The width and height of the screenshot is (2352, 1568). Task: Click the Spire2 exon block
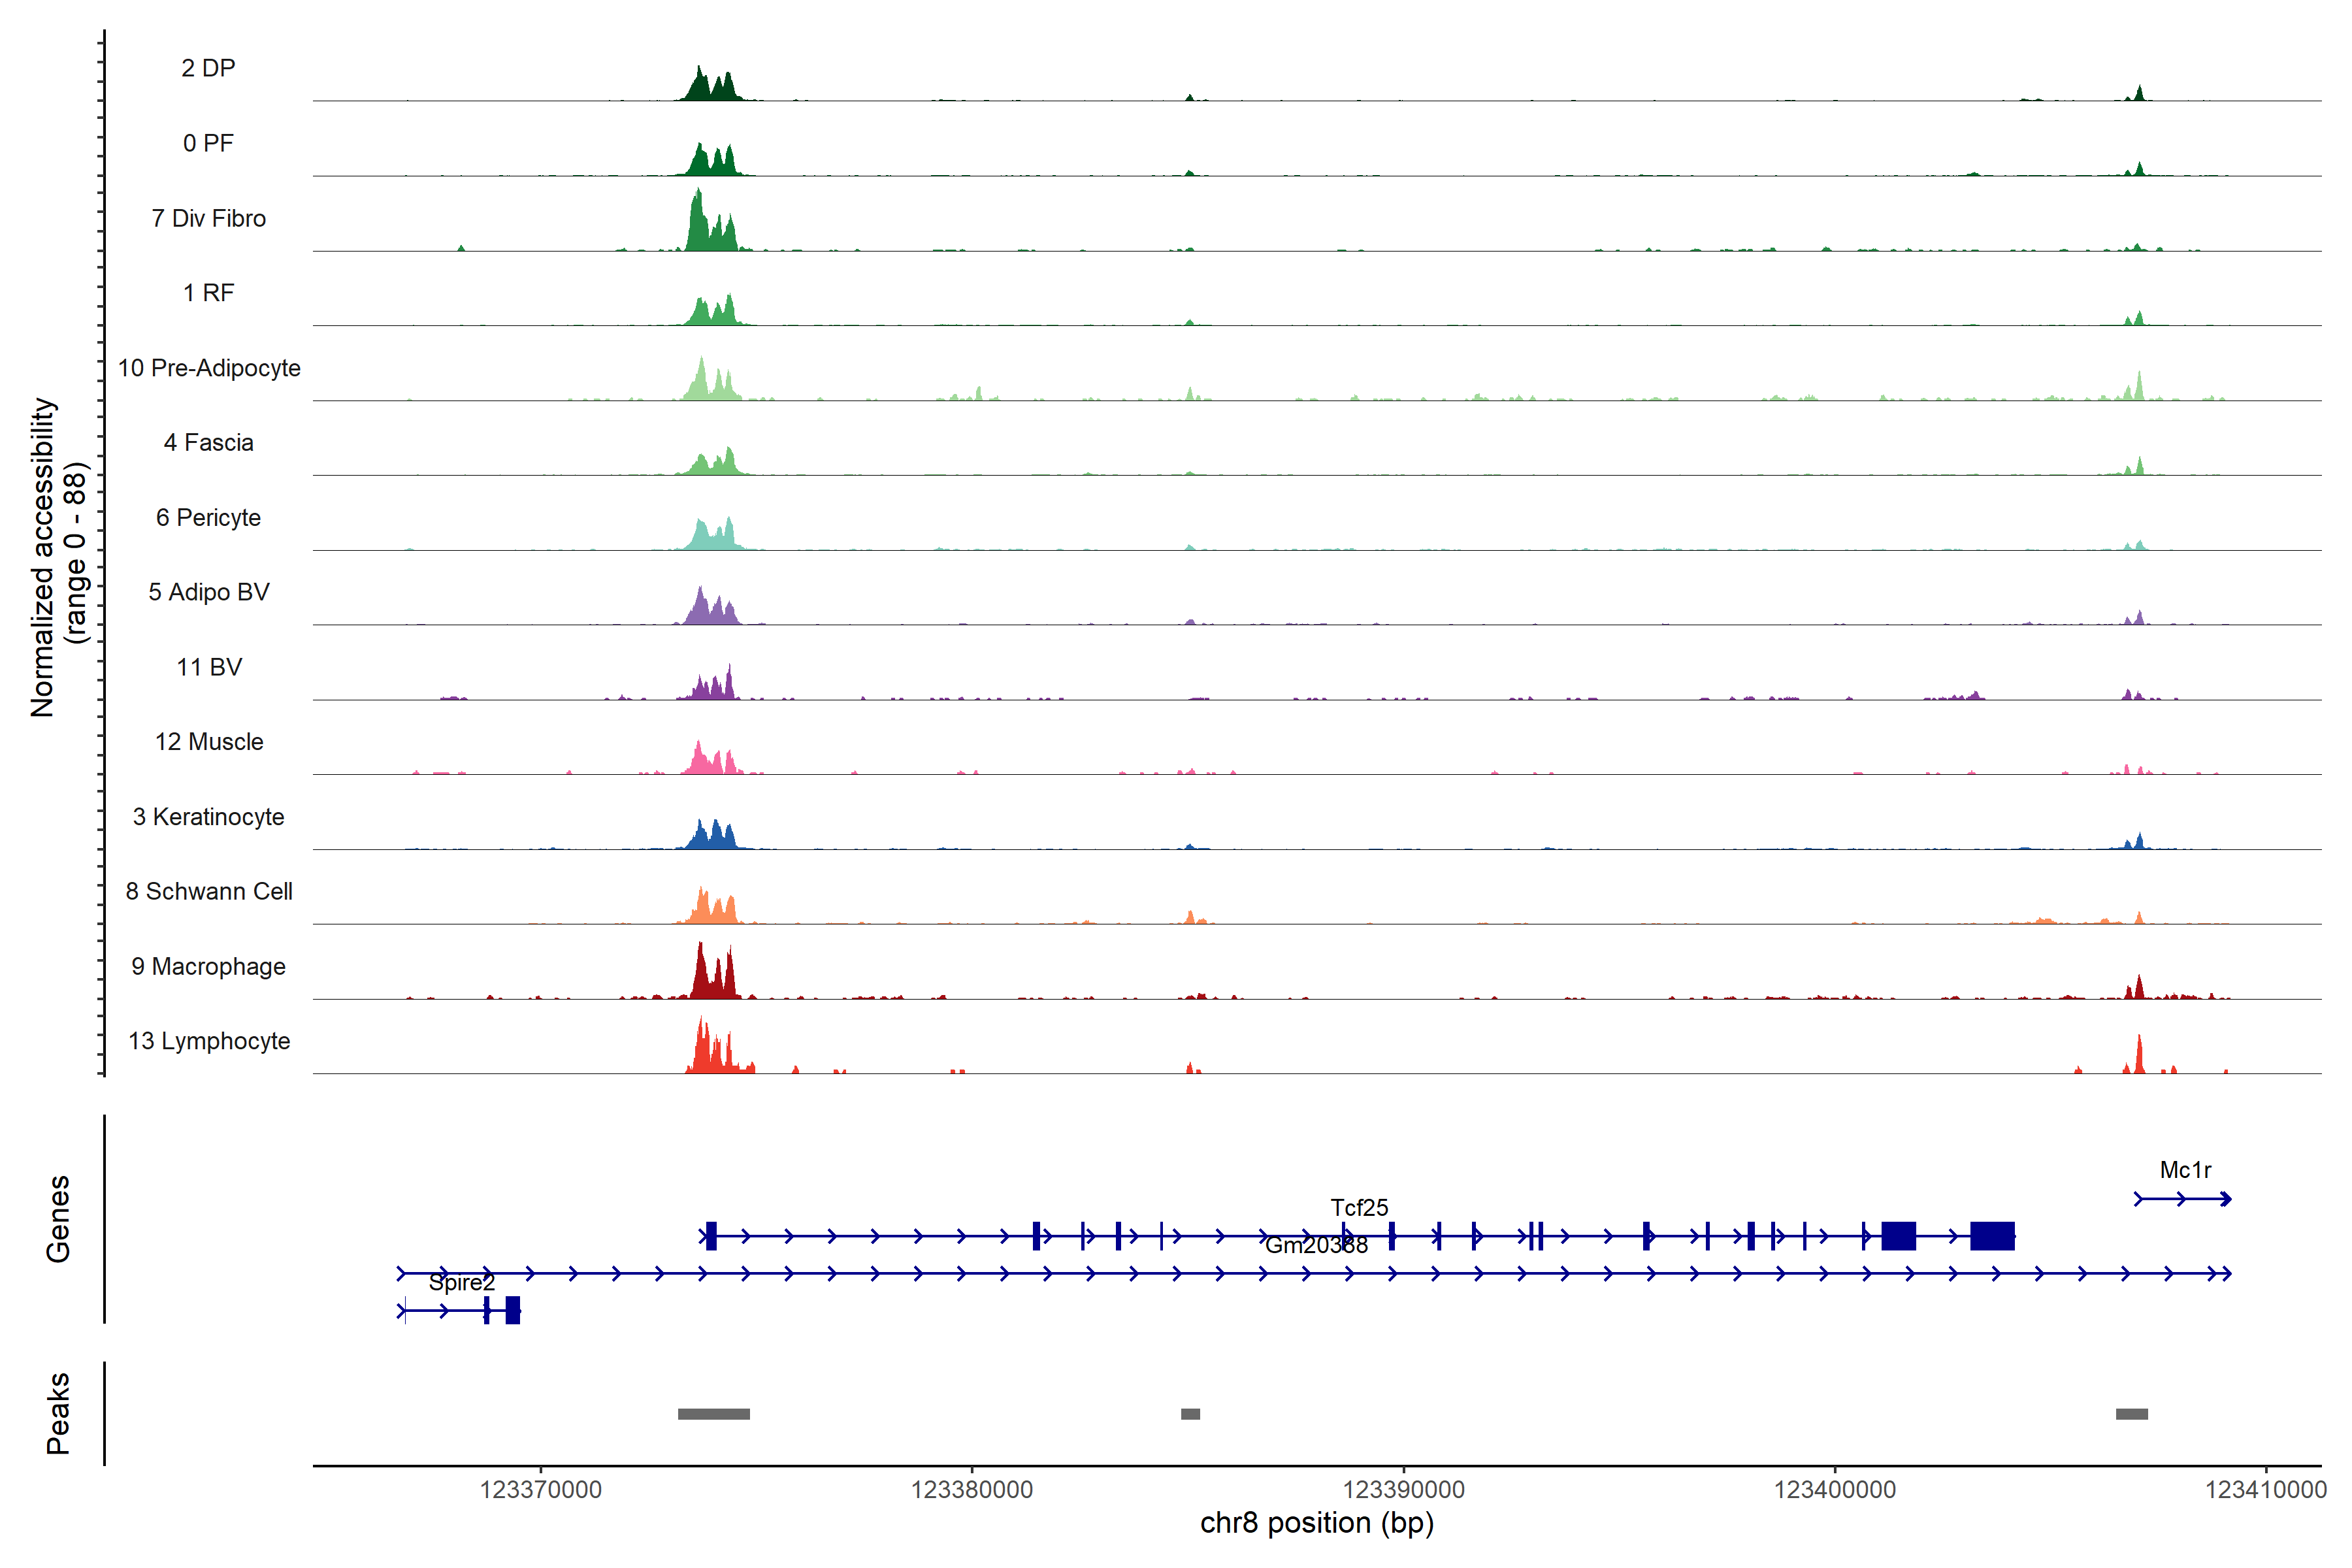tap(513, 1310)
